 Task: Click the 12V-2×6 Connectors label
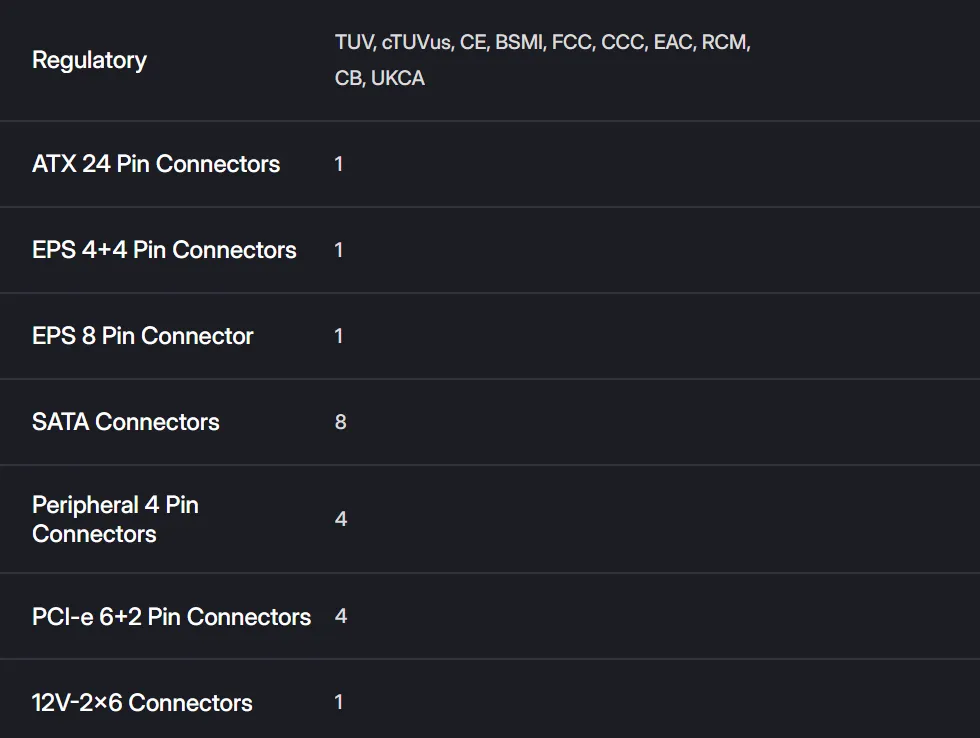142,703
